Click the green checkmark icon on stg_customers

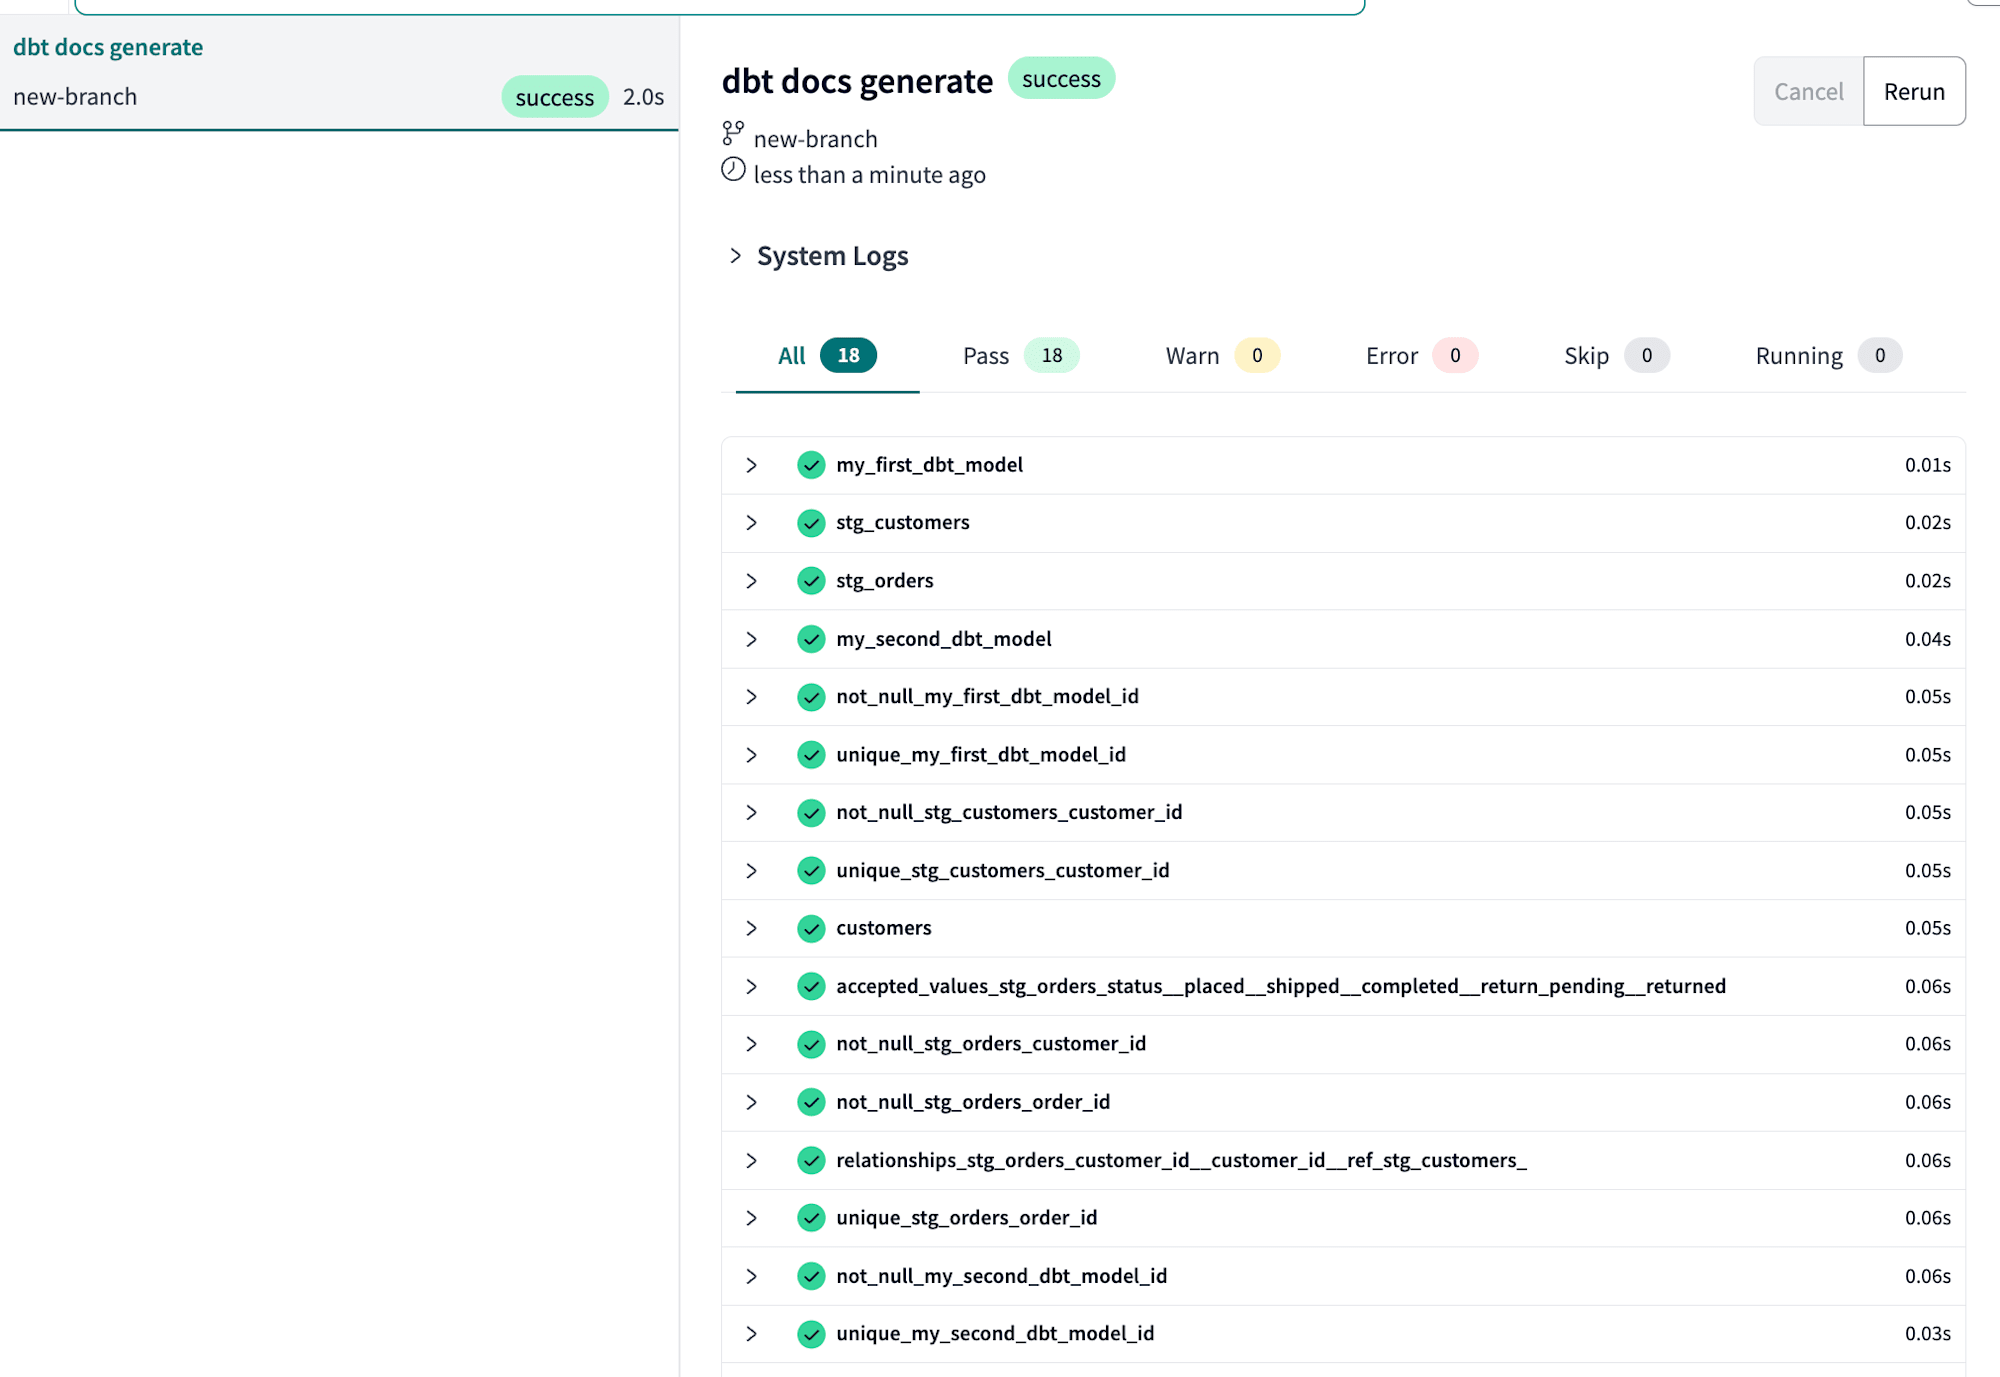pos(810,523)
